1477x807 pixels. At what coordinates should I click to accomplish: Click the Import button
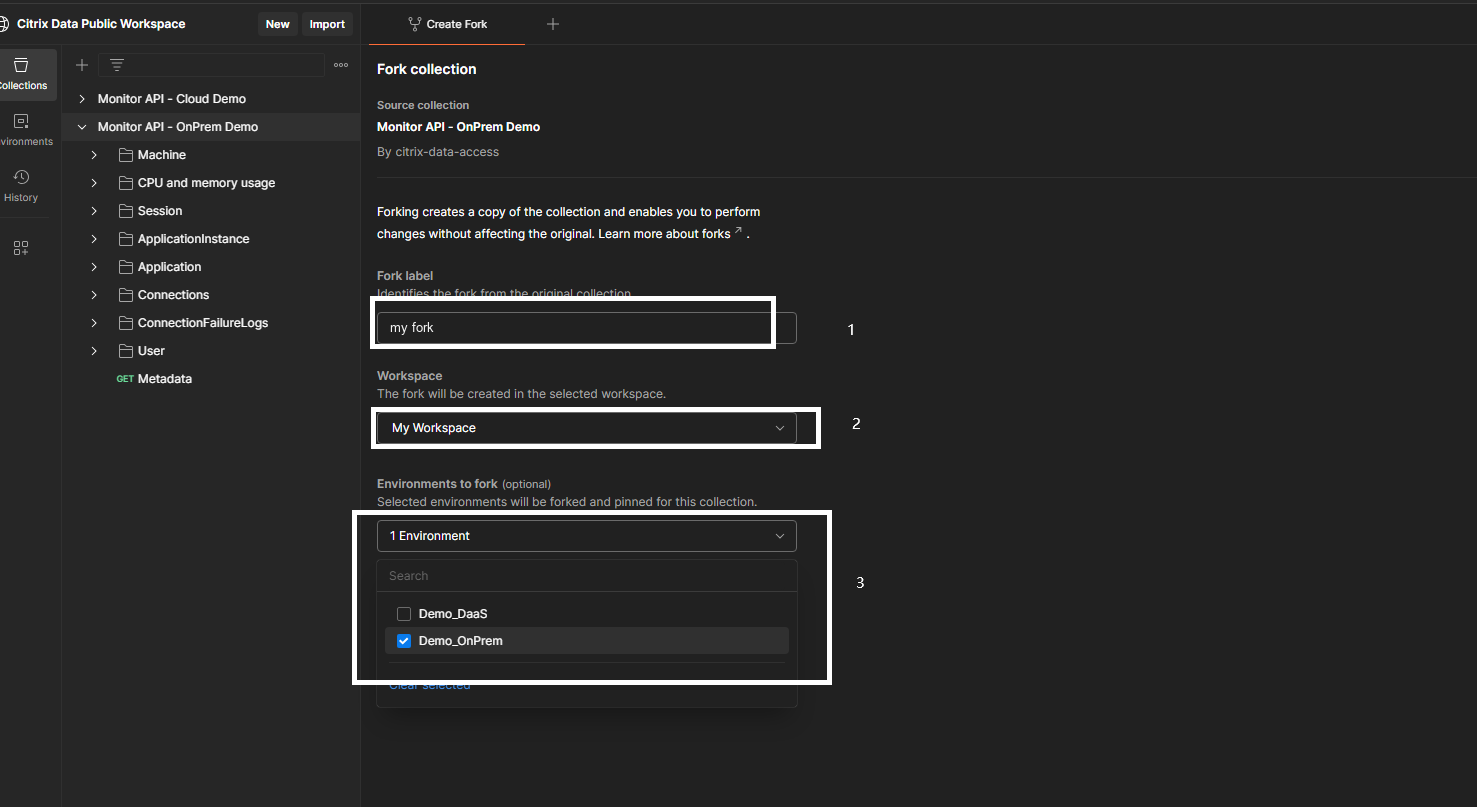[327, 24]
